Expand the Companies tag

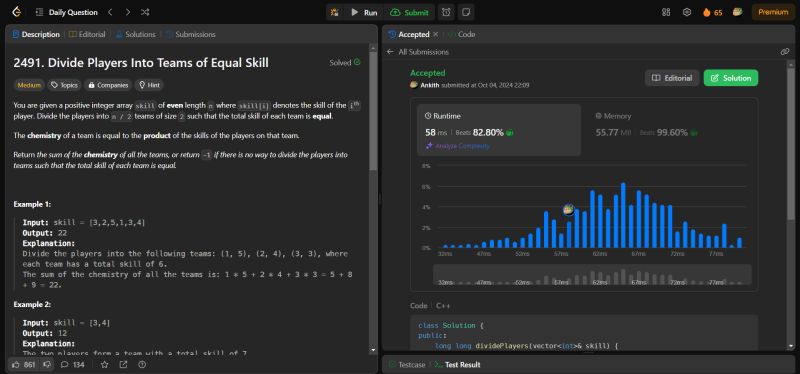point(108,85)
